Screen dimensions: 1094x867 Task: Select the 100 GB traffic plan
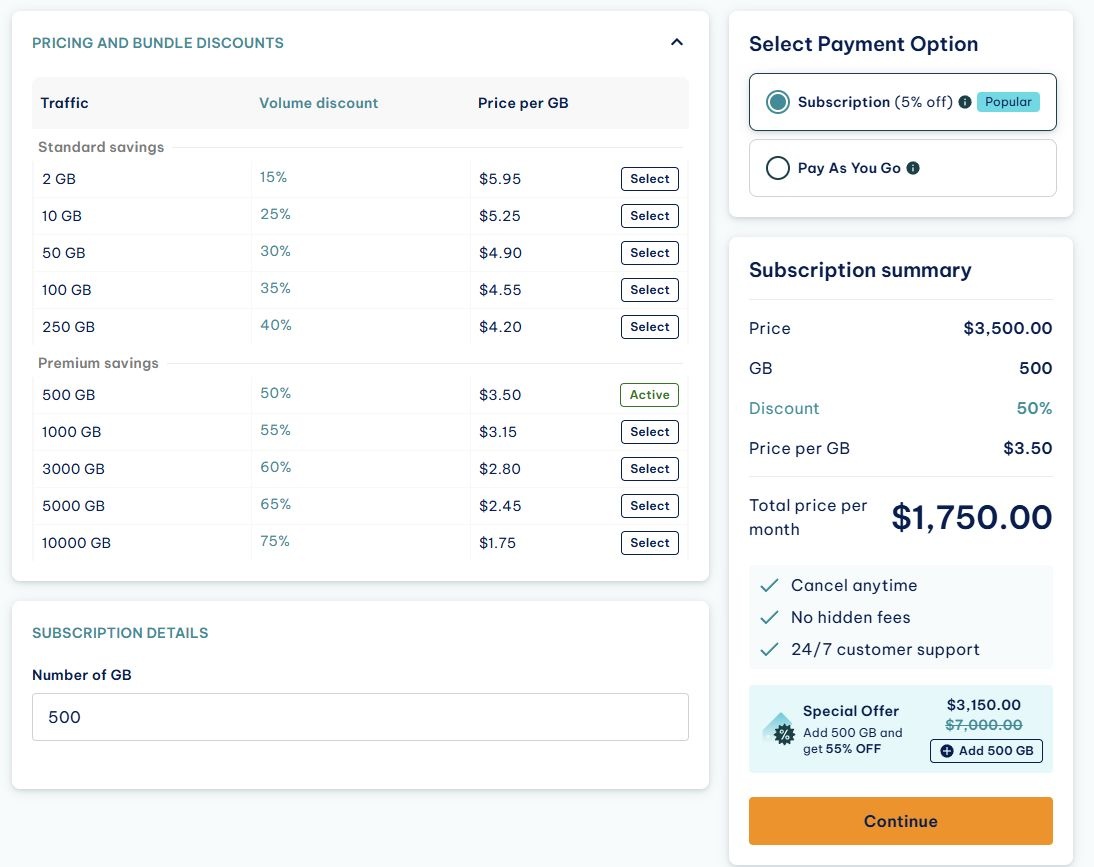[649, 290]
